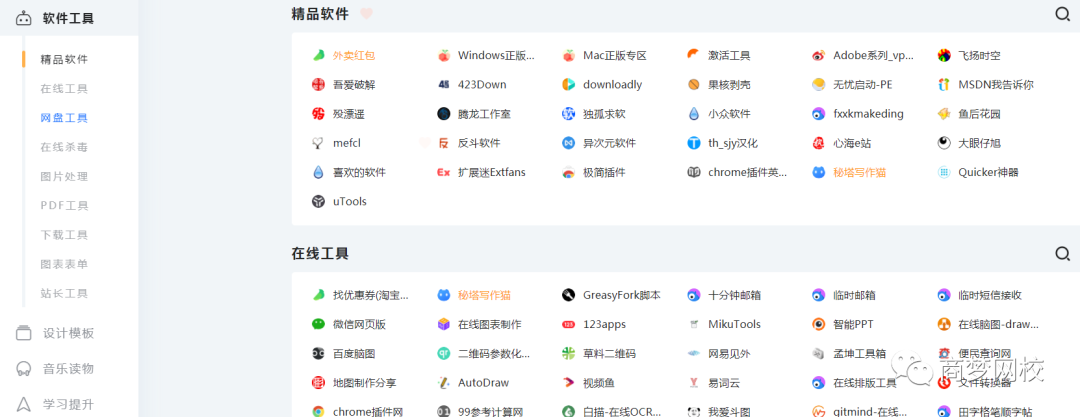Open the 音乐读物 sidebar category
Image resolution: width=1080 pixels, height=417 pixels.
click(x=69, y=368)
